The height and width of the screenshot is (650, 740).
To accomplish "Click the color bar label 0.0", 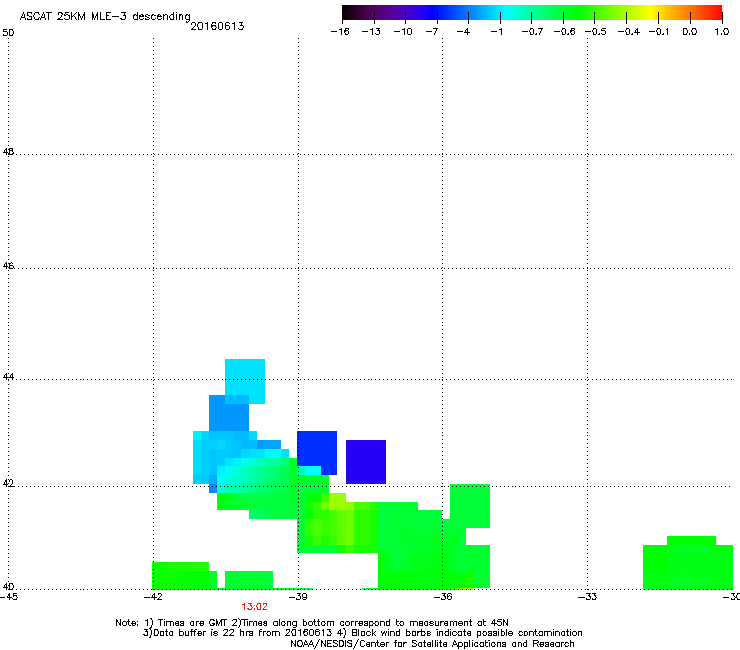I will click(x=690, y=32).
